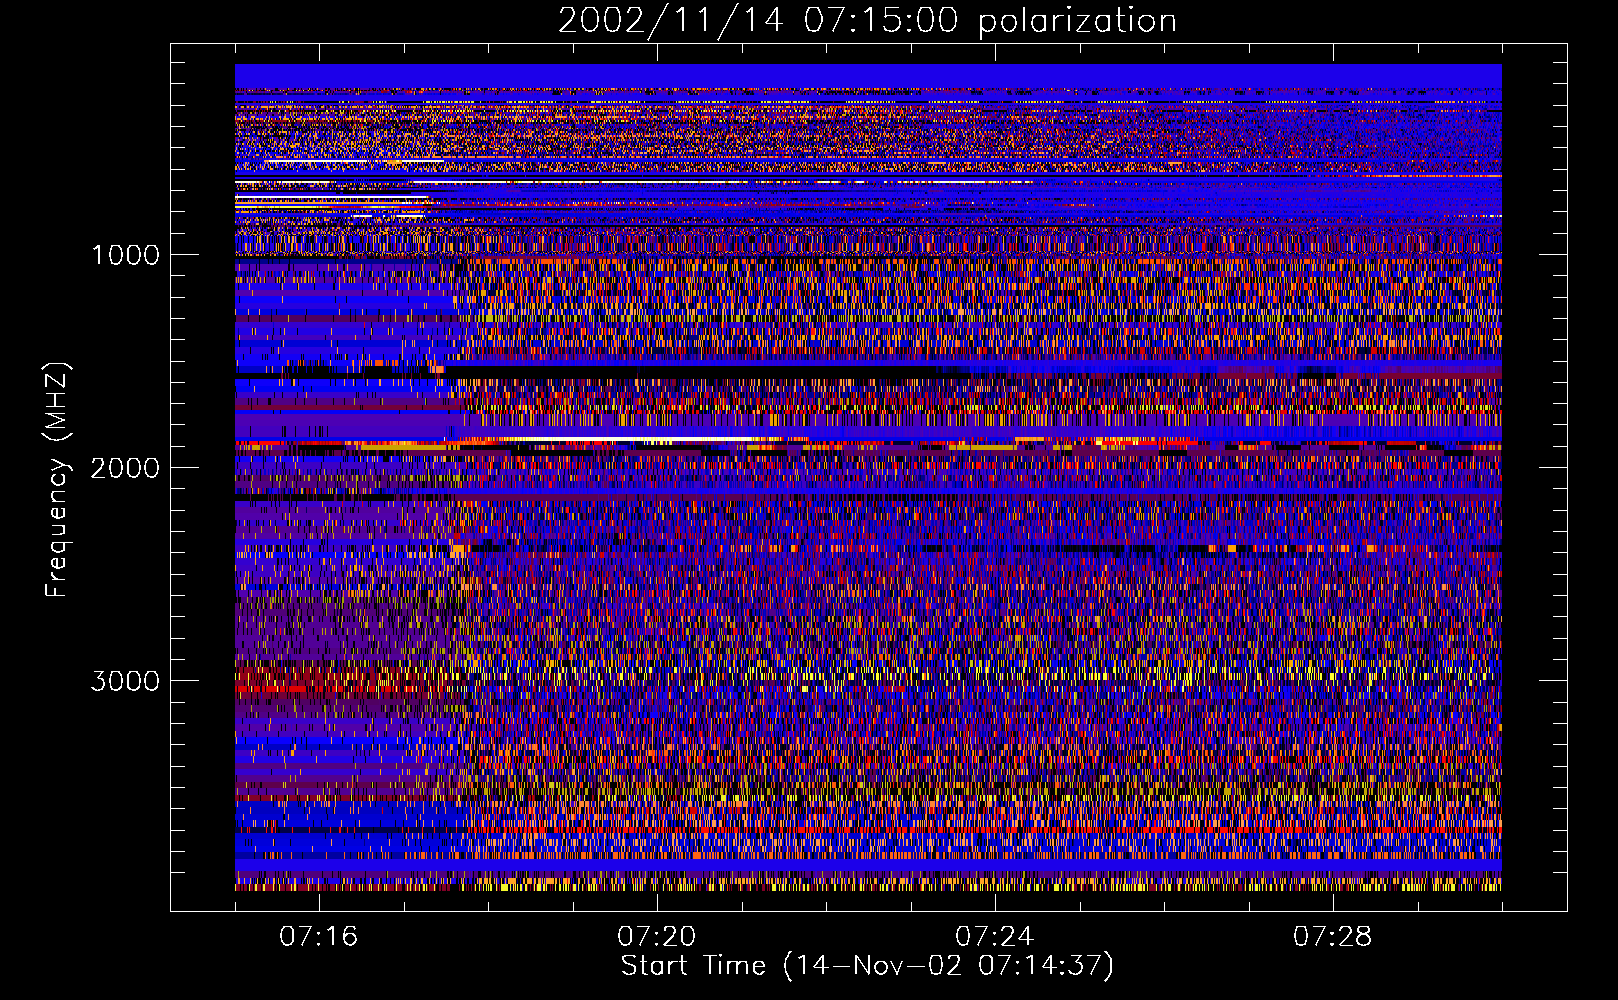Click the 07:20 time tick label
The image size is (1618, 1000).
(657, 937)
